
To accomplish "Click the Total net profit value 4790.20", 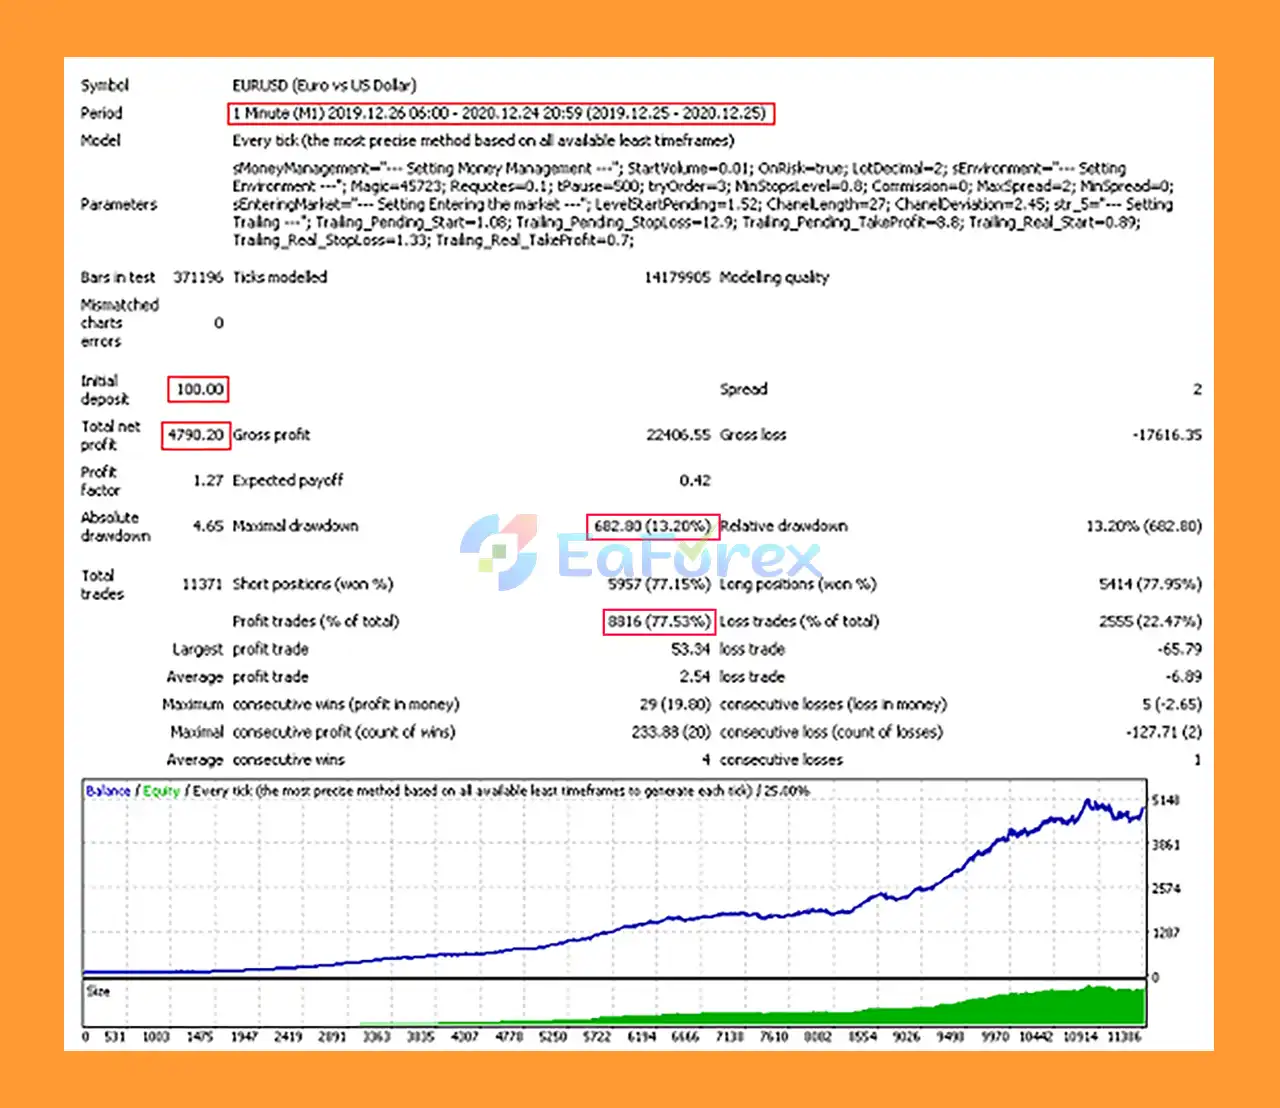I will [196, 435].
